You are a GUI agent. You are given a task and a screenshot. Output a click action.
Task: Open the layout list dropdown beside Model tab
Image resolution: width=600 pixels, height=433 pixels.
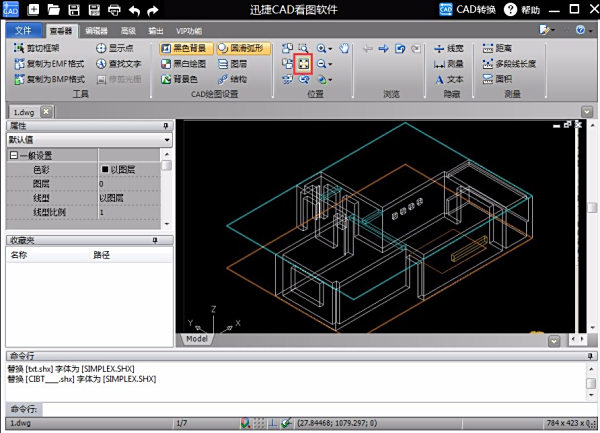tap(554, 341)
